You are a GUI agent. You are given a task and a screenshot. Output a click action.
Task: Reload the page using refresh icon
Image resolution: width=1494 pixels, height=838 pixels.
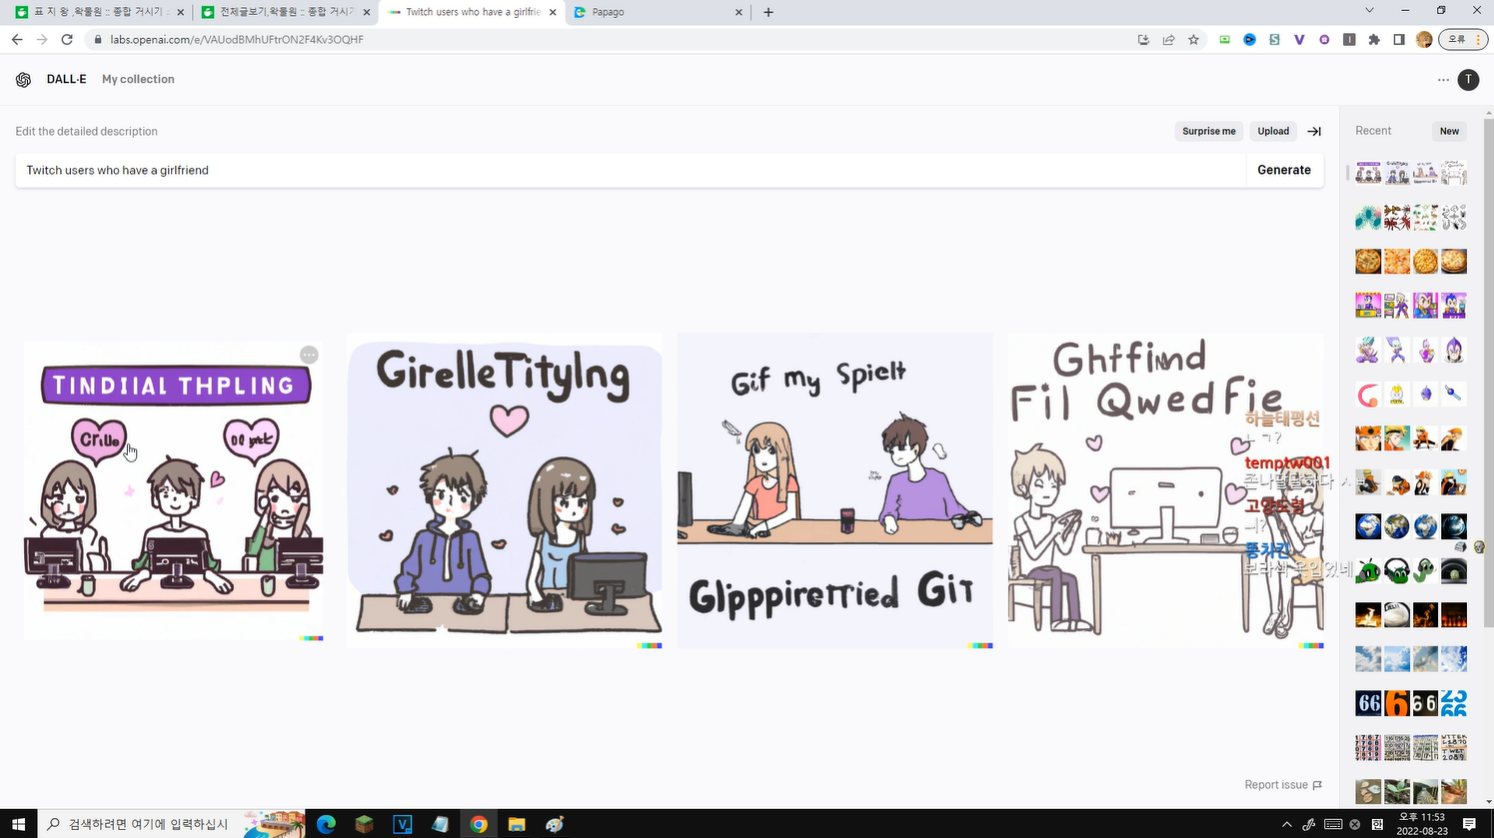(67, 40)
